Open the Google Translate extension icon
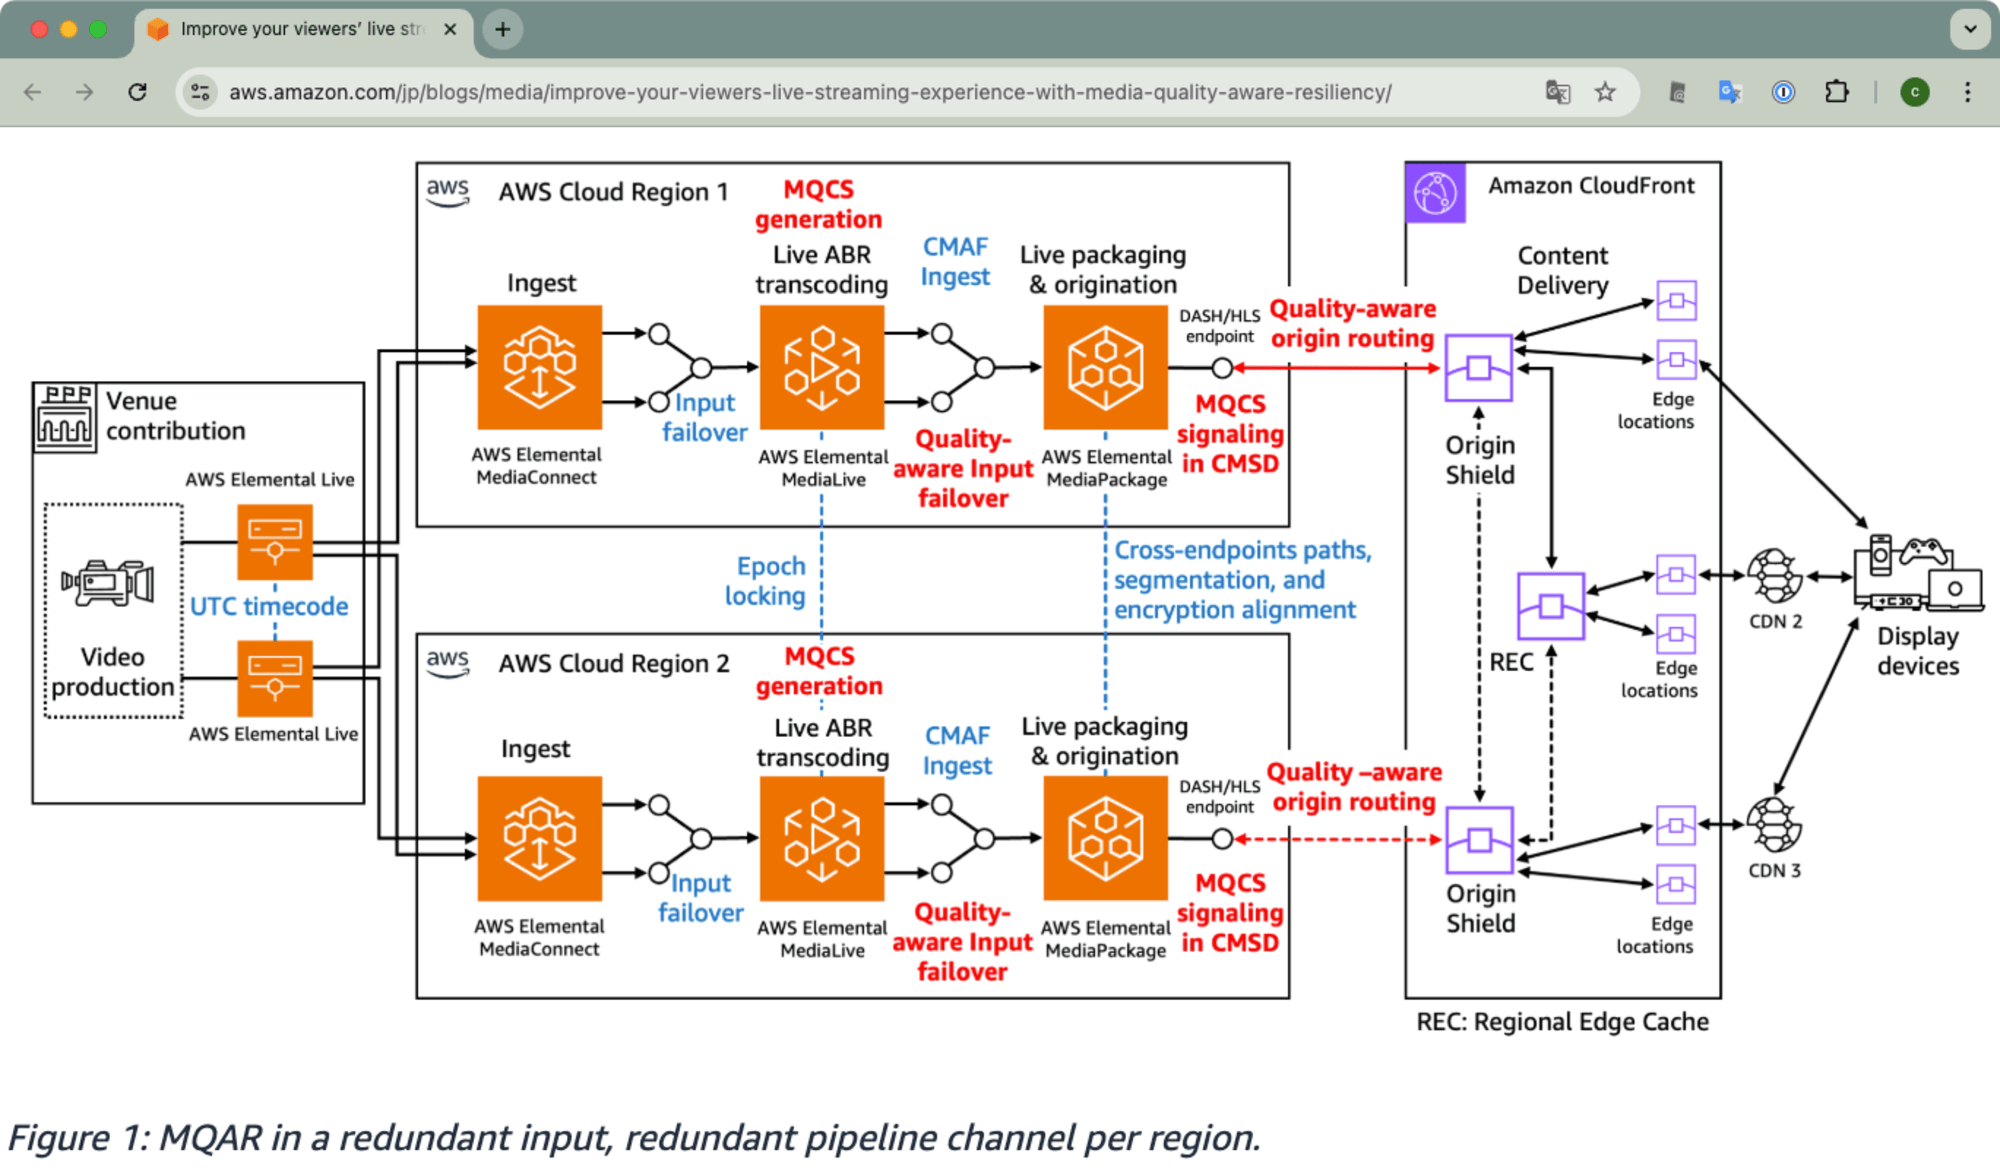2000x1175 pixels. [1730, 92]
